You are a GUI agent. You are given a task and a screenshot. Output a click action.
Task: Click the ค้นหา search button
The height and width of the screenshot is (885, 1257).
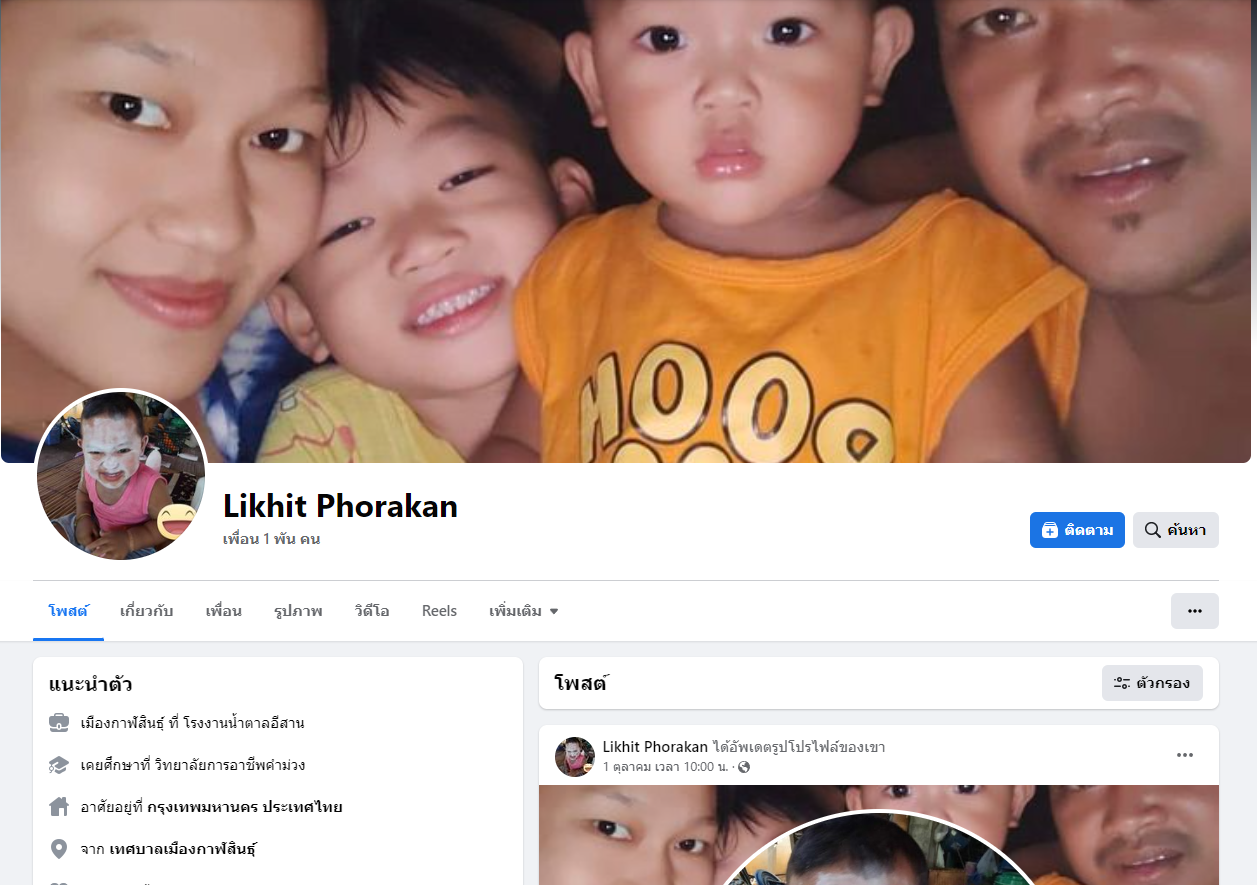pyautogui.click(x=1176, y=530)
